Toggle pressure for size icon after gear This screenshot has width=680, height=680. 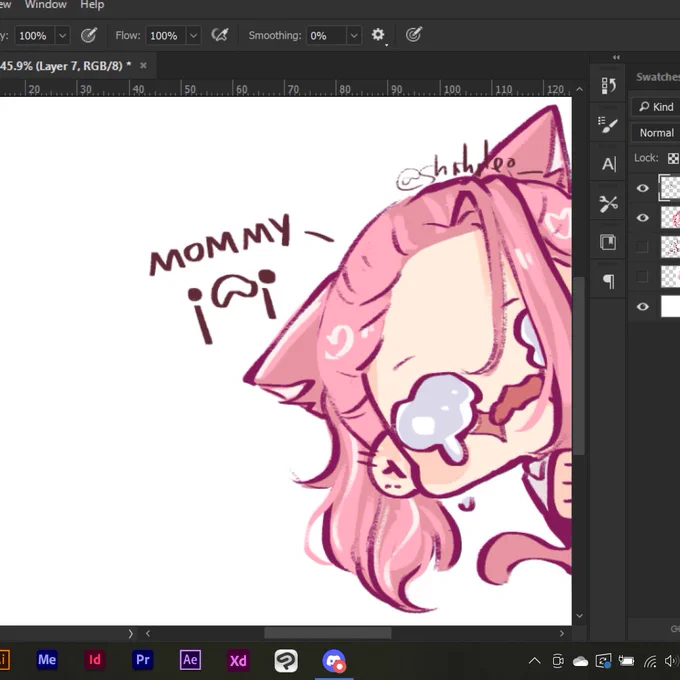414,35
